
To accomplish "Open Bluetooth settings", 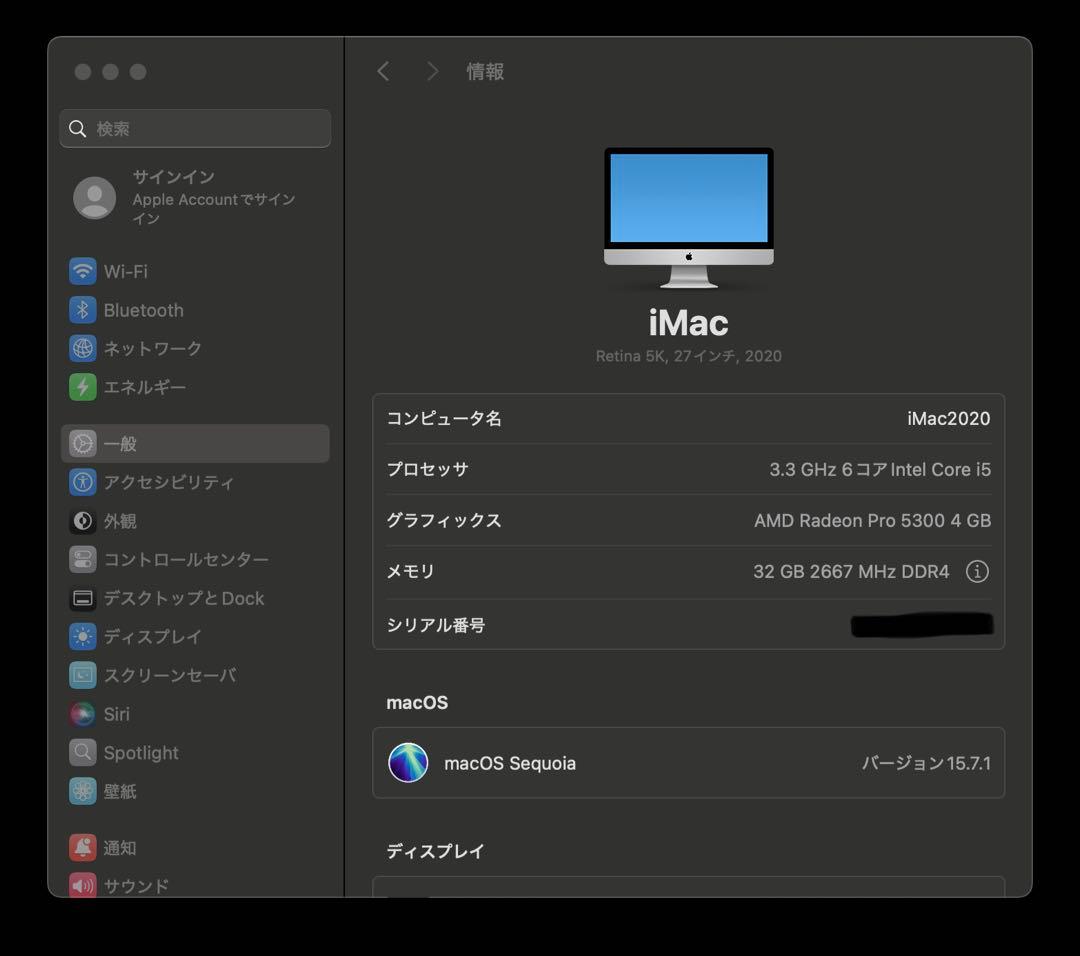I will (143, 310).
